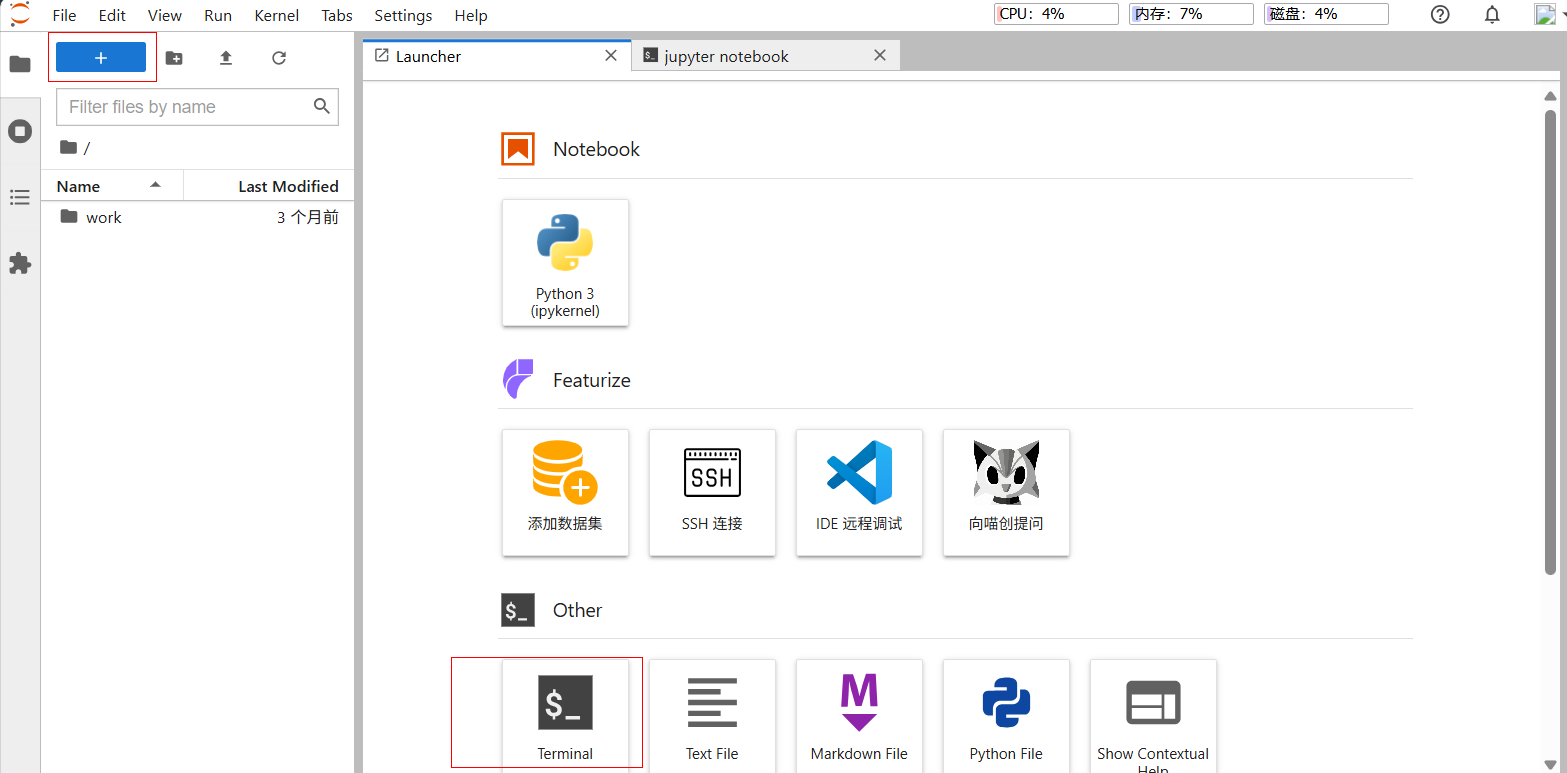1567x773 pixels.
Task: Open the 添加数据集 card
Action: coord(565,492)
